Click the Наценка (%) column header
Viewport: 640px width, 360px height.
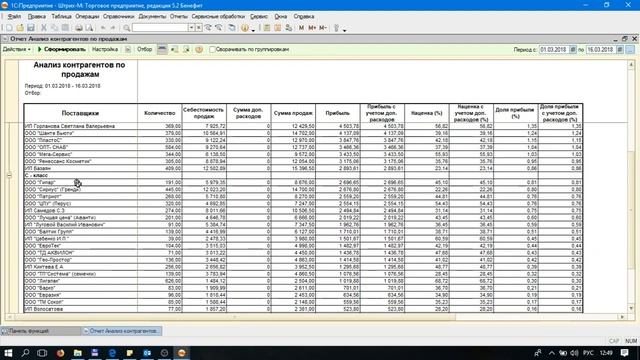coord(427,113)
